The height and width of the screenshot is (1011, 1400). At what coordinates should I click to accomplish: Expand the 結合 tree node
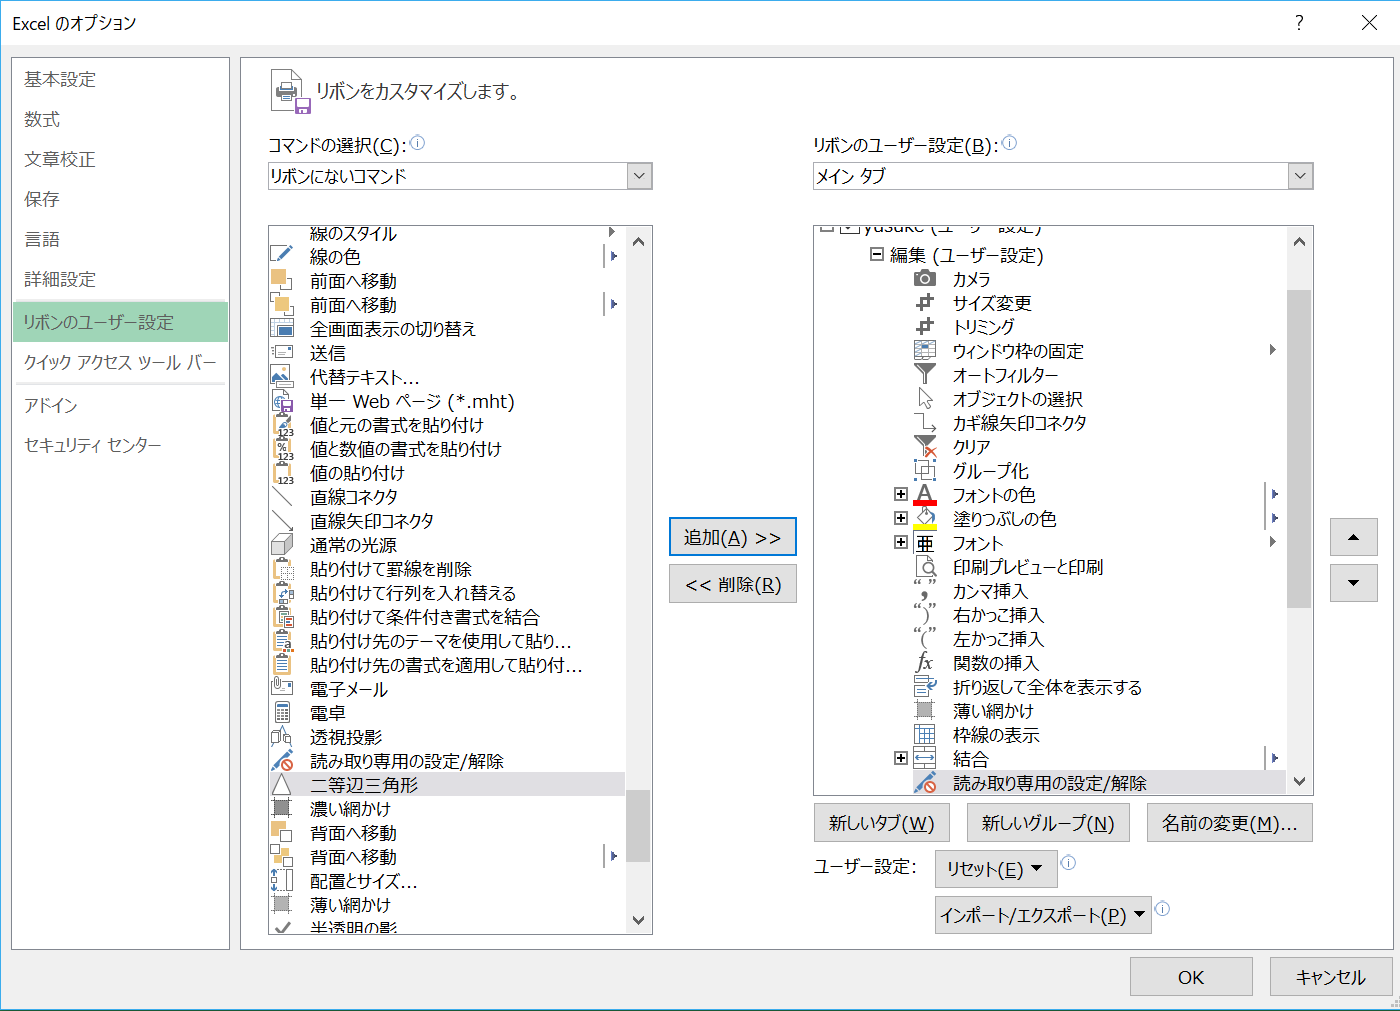pyautogui.click(x=901, y=759)
